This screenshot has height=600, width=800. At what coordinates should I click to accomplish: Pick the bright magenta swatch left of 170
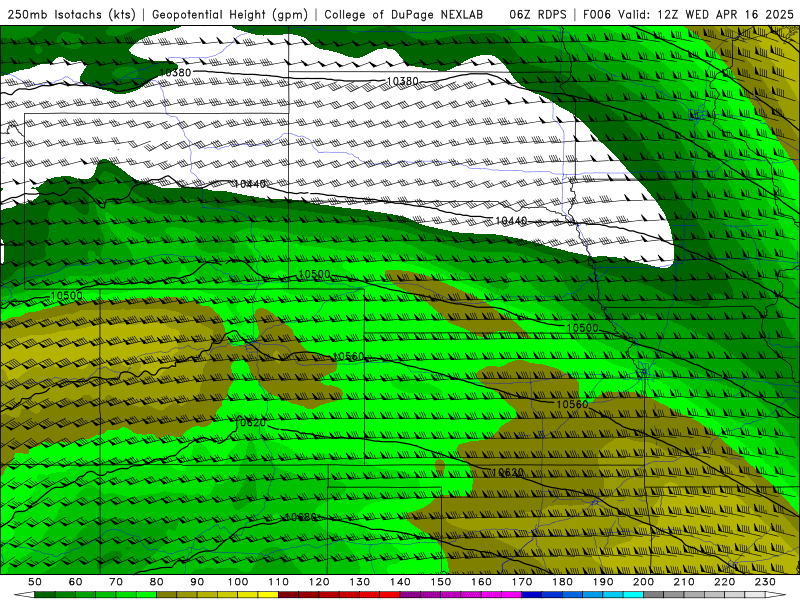click(511, 595)
